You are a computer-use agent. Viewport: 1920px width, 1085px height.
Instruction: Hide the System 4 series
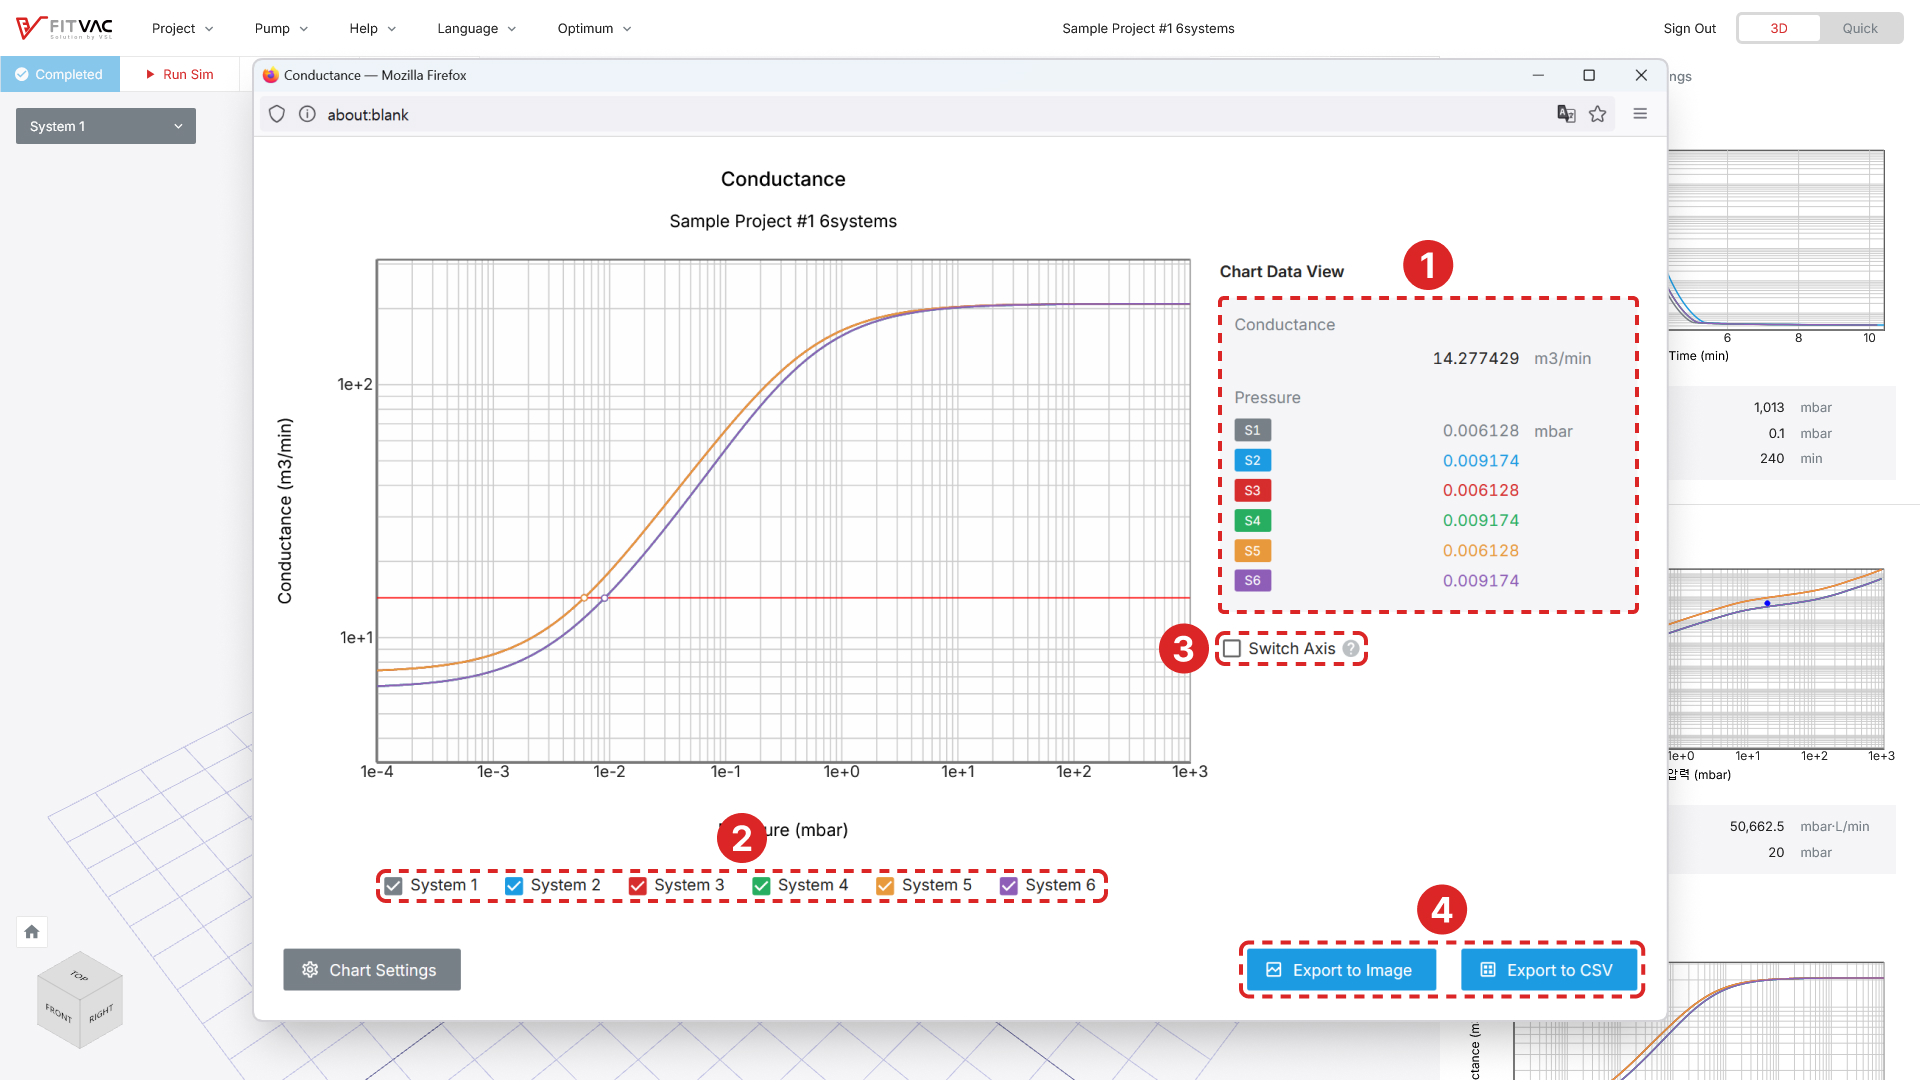[762, 886]
